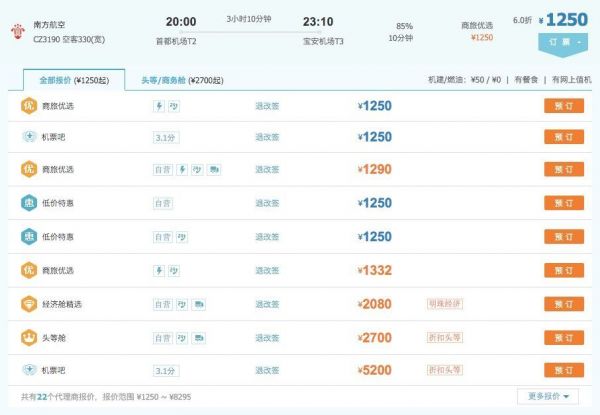The image size is (600, 415).
Task: Open 退改签 policy for the ¥5200 fare
Action: 266,370
